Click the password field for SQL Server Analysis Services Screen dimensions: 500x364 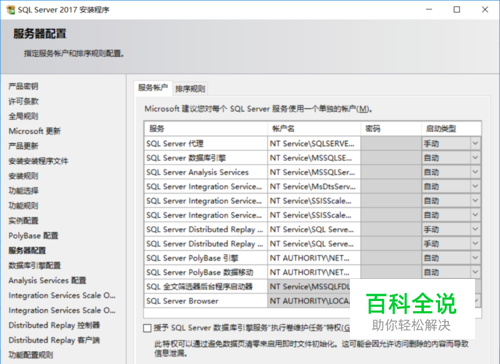391,172
